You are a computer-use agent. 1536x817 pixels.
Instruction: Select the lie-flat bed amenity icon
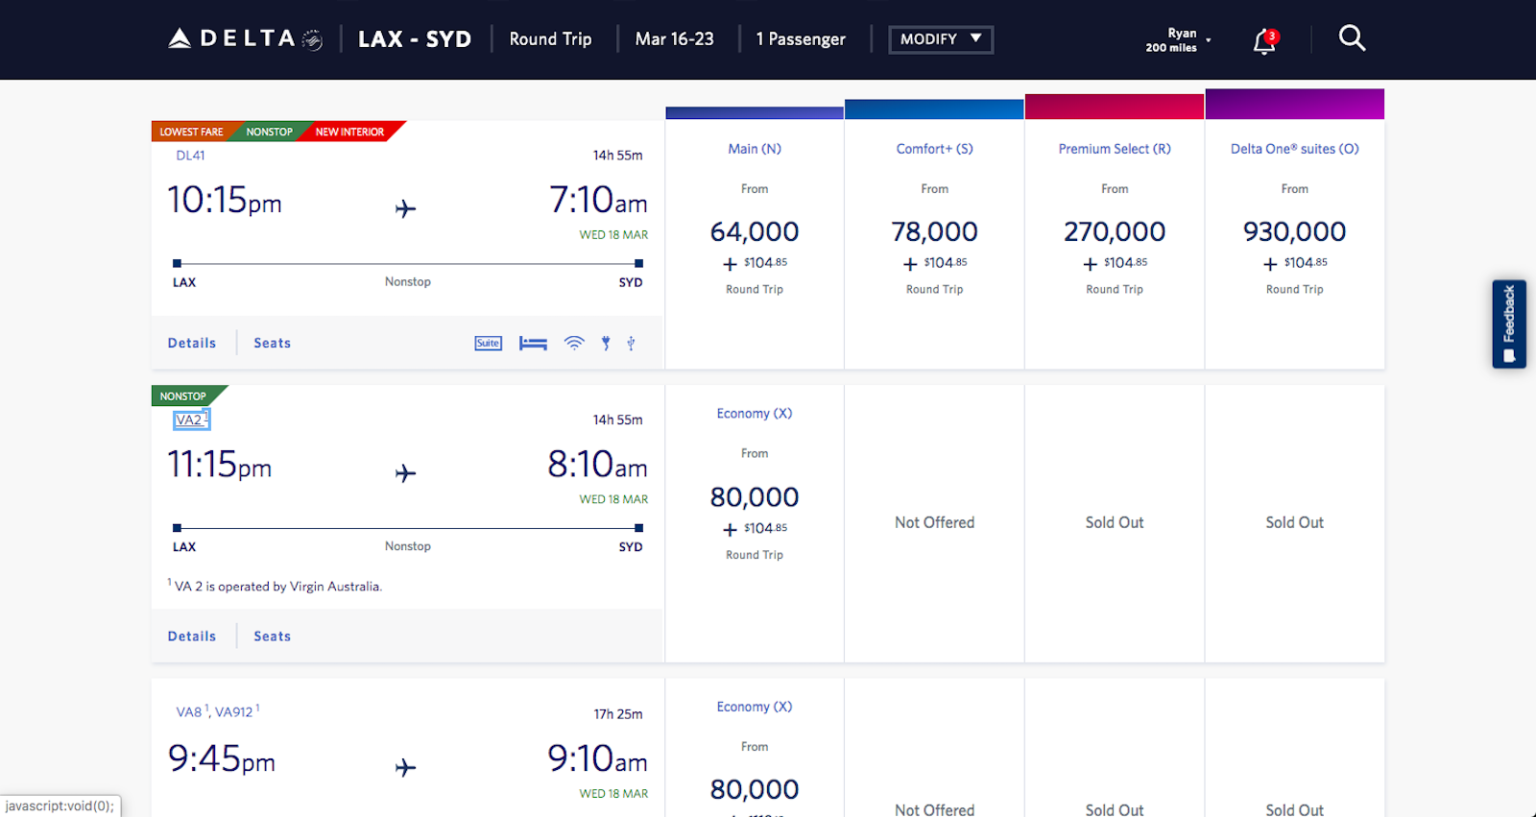533,342
